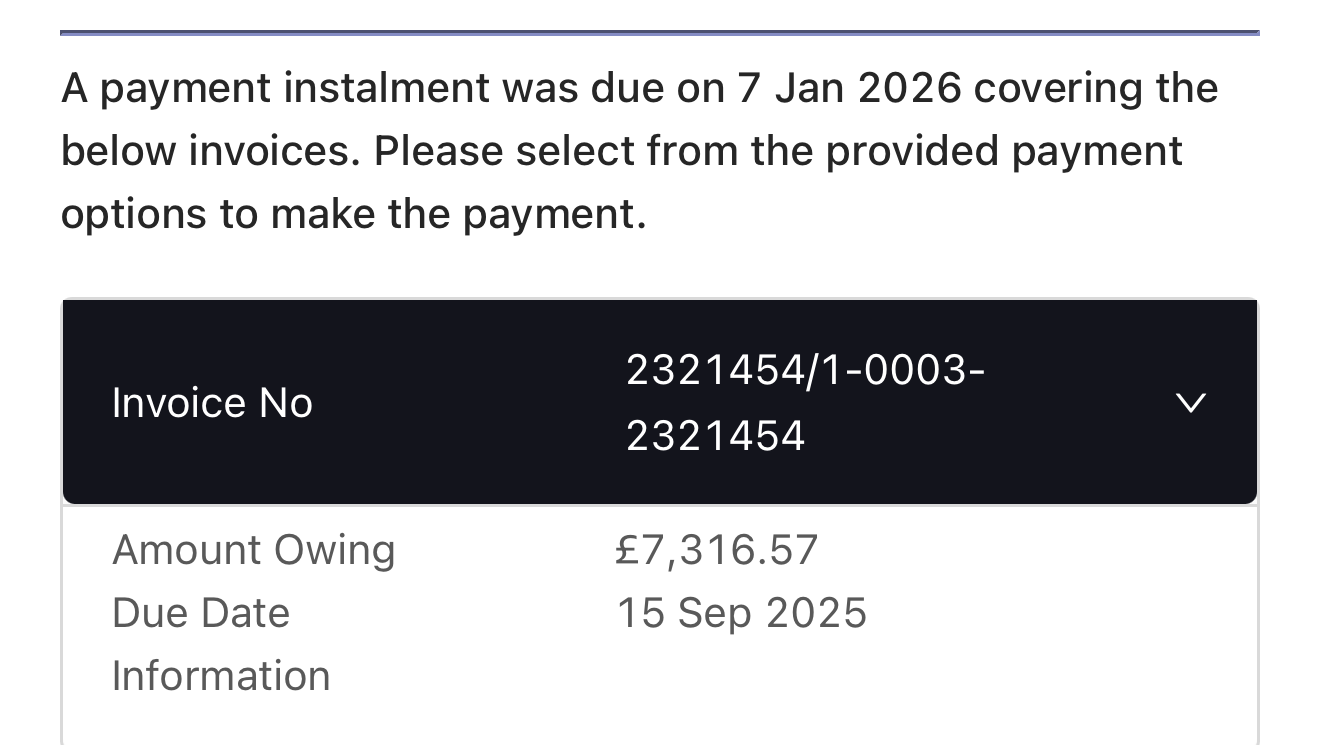Screen dimensions: 1320x745
Task: Select the "15 Sep 2025" due date
Action: (741, 613)
